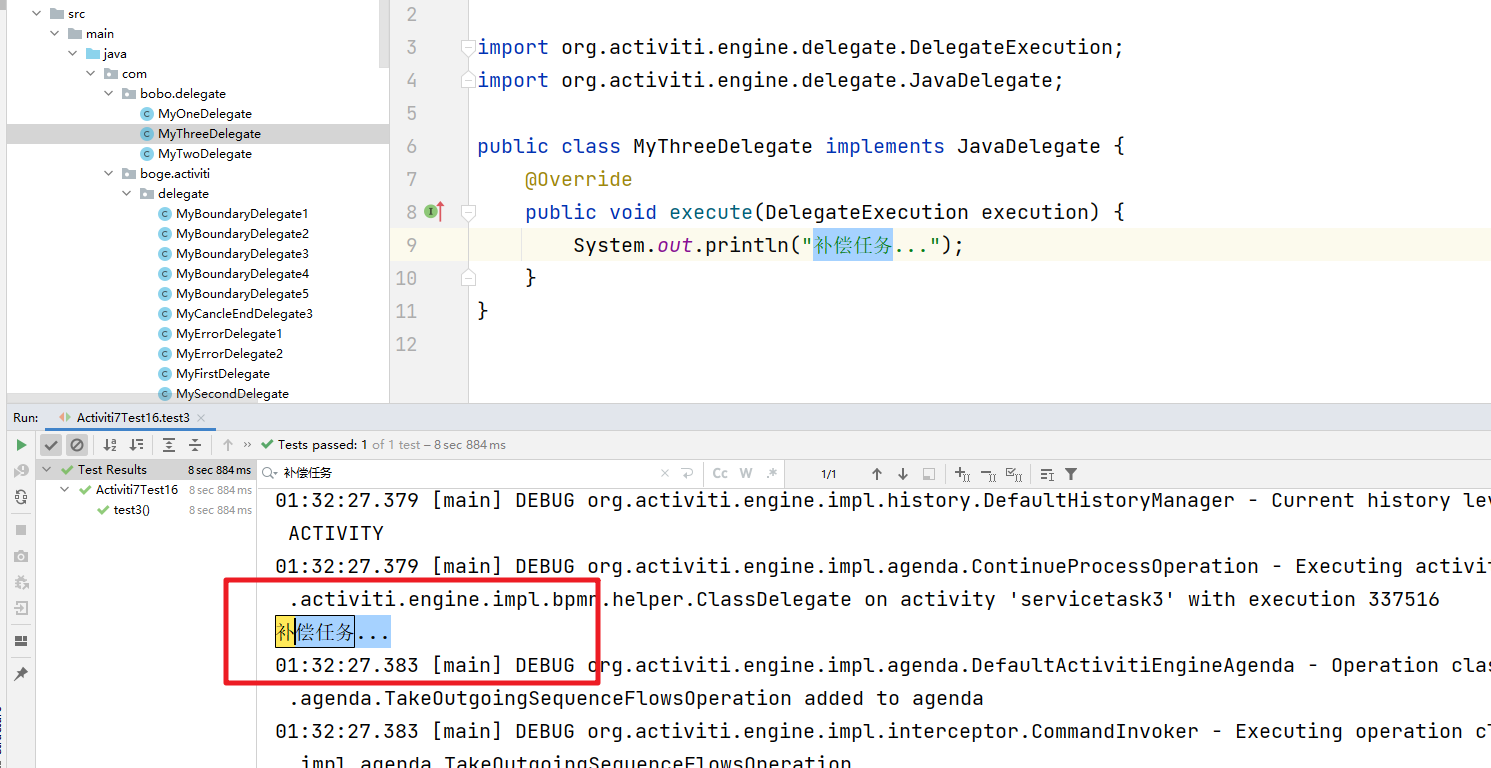Screen dimensions: 1491x768
Task: Expand all test result nodes
Action: (x=169, y=445)
